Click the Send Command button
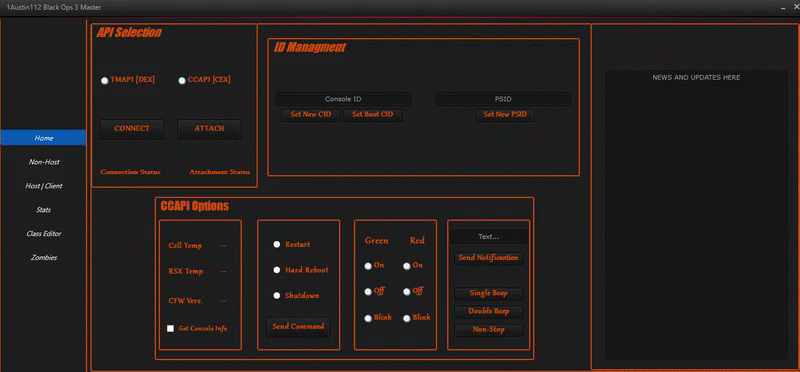800x372 pixels. pos(298,327)
